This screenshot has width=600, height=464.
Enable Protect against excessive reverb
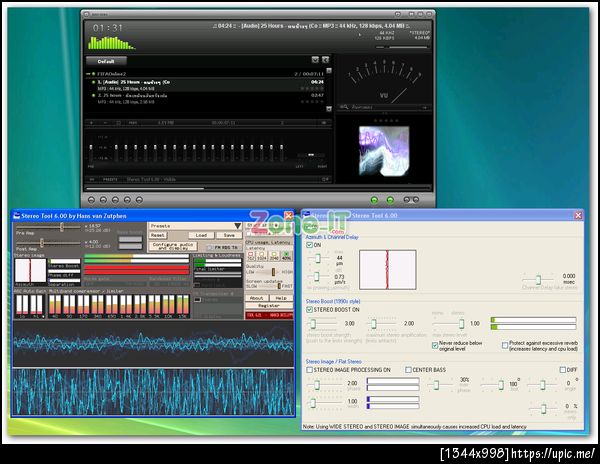click(505, 345)
